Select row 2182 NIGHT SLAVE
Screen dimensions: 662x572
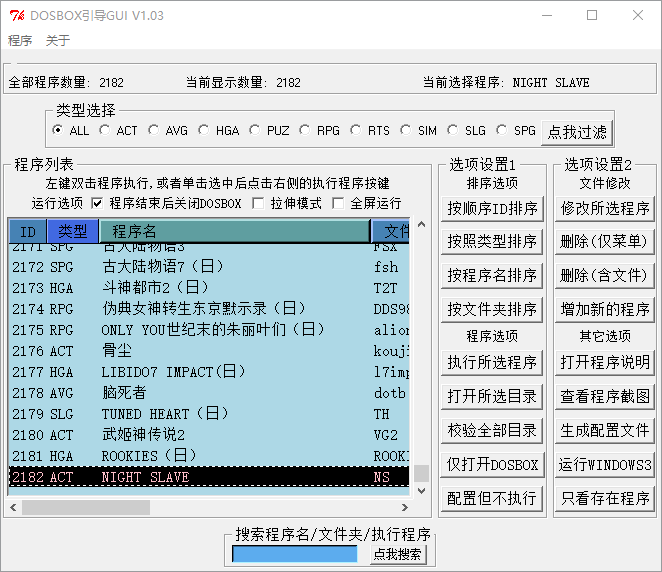coord(209,477)
